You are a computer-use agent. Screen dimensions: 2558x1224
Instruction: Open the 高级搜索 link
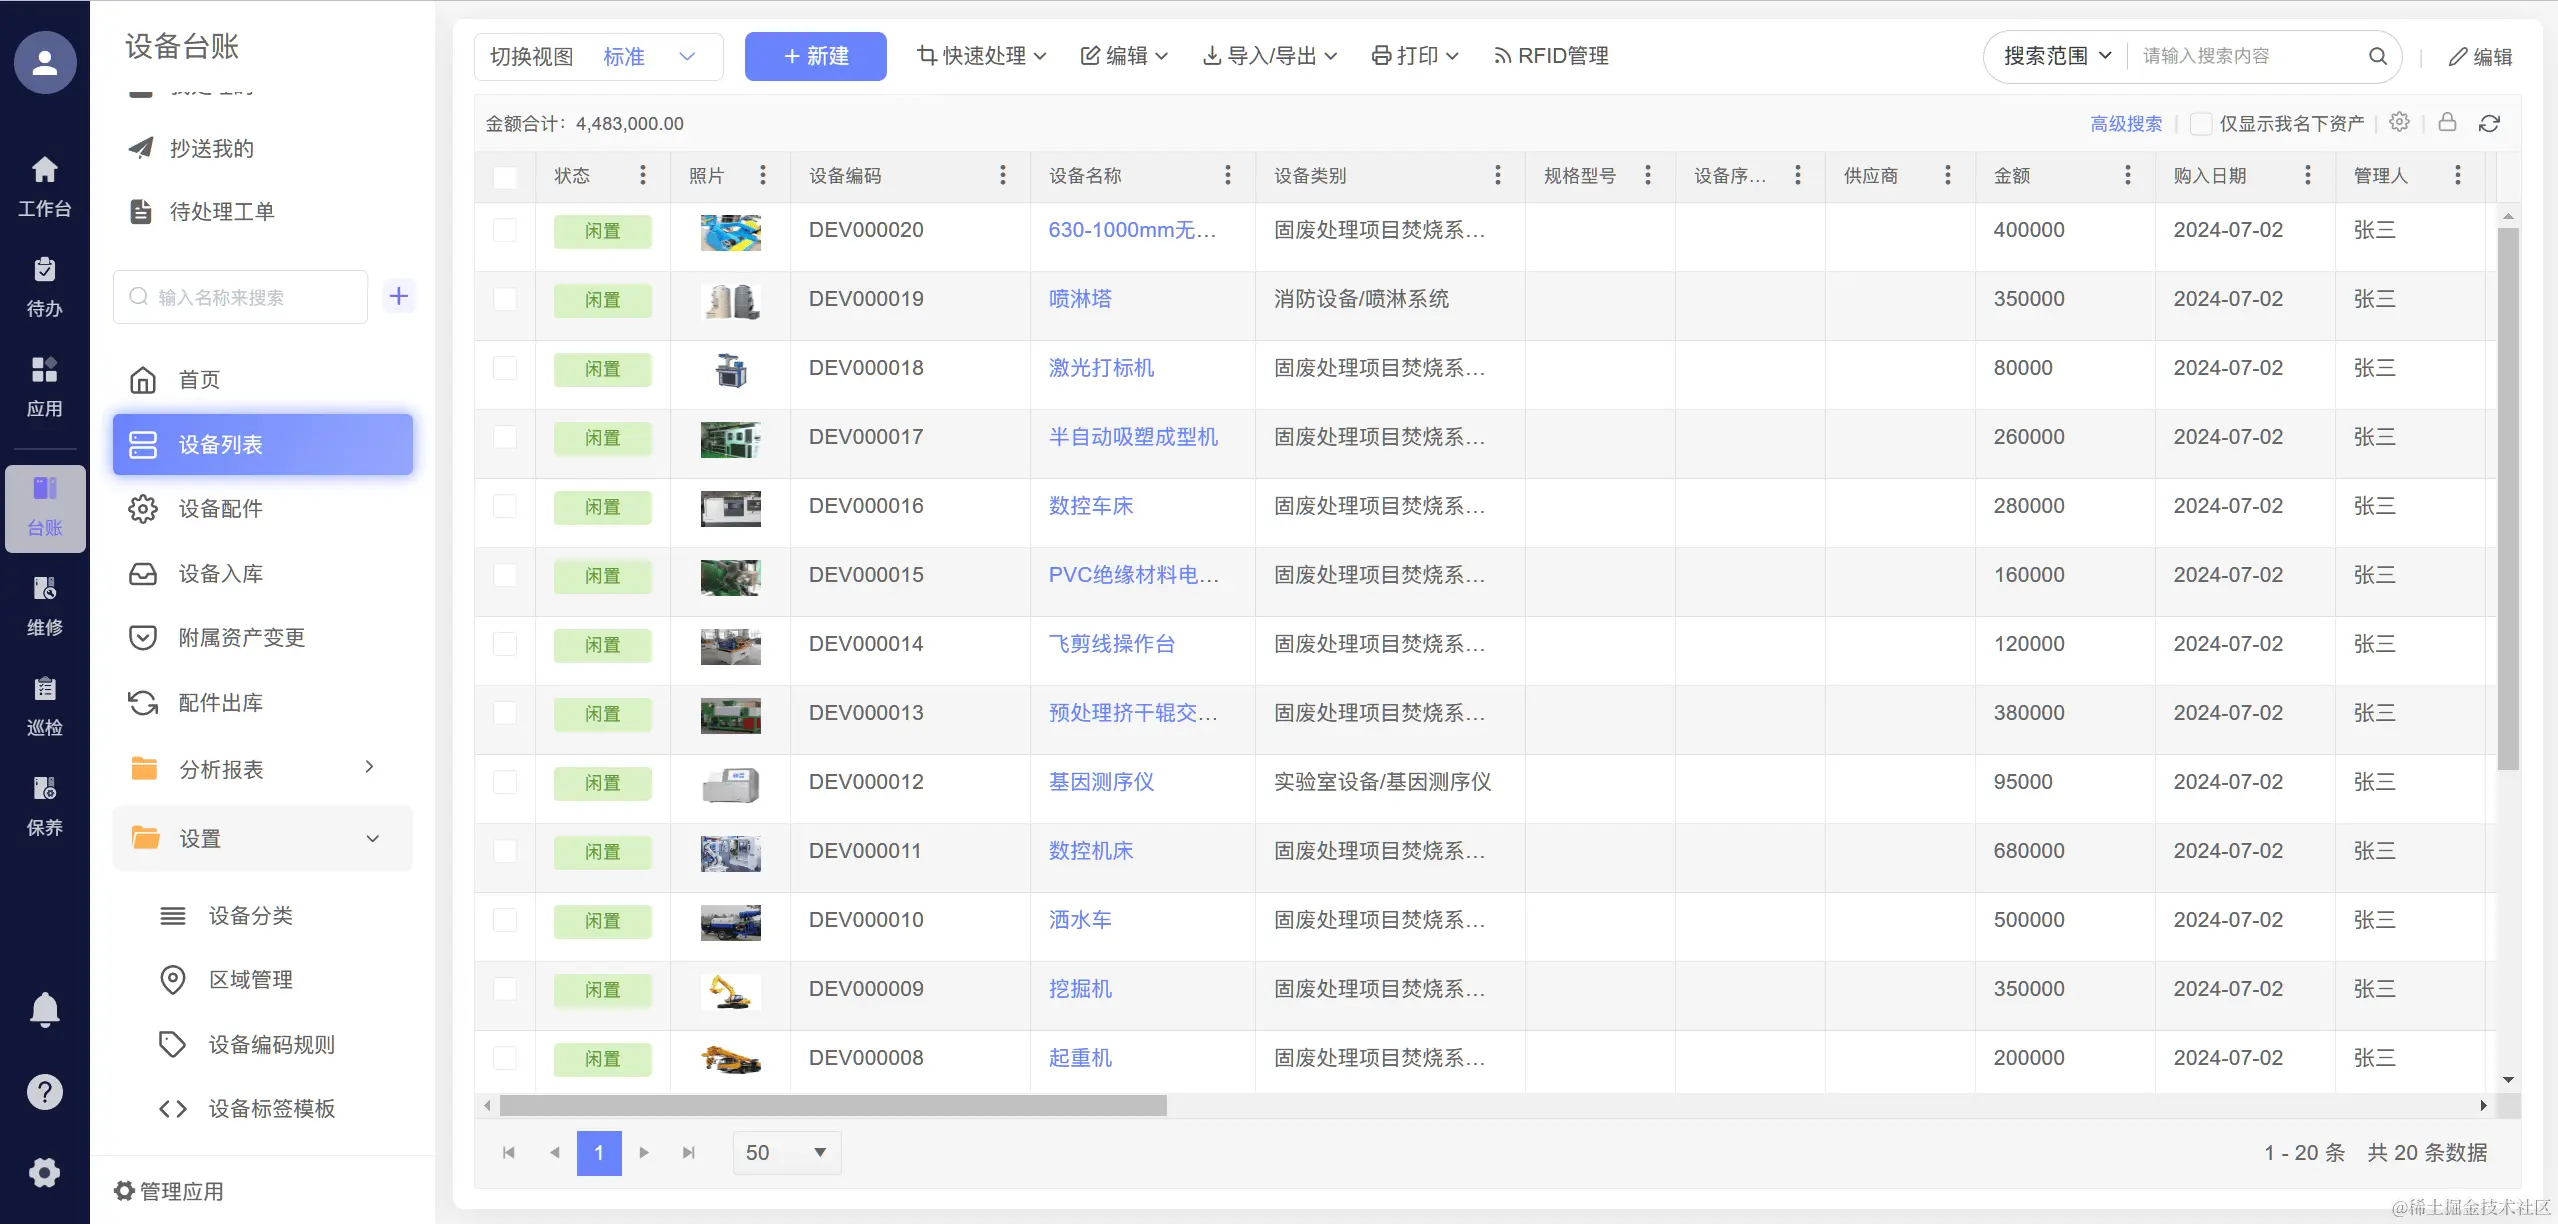(2125, 124)
